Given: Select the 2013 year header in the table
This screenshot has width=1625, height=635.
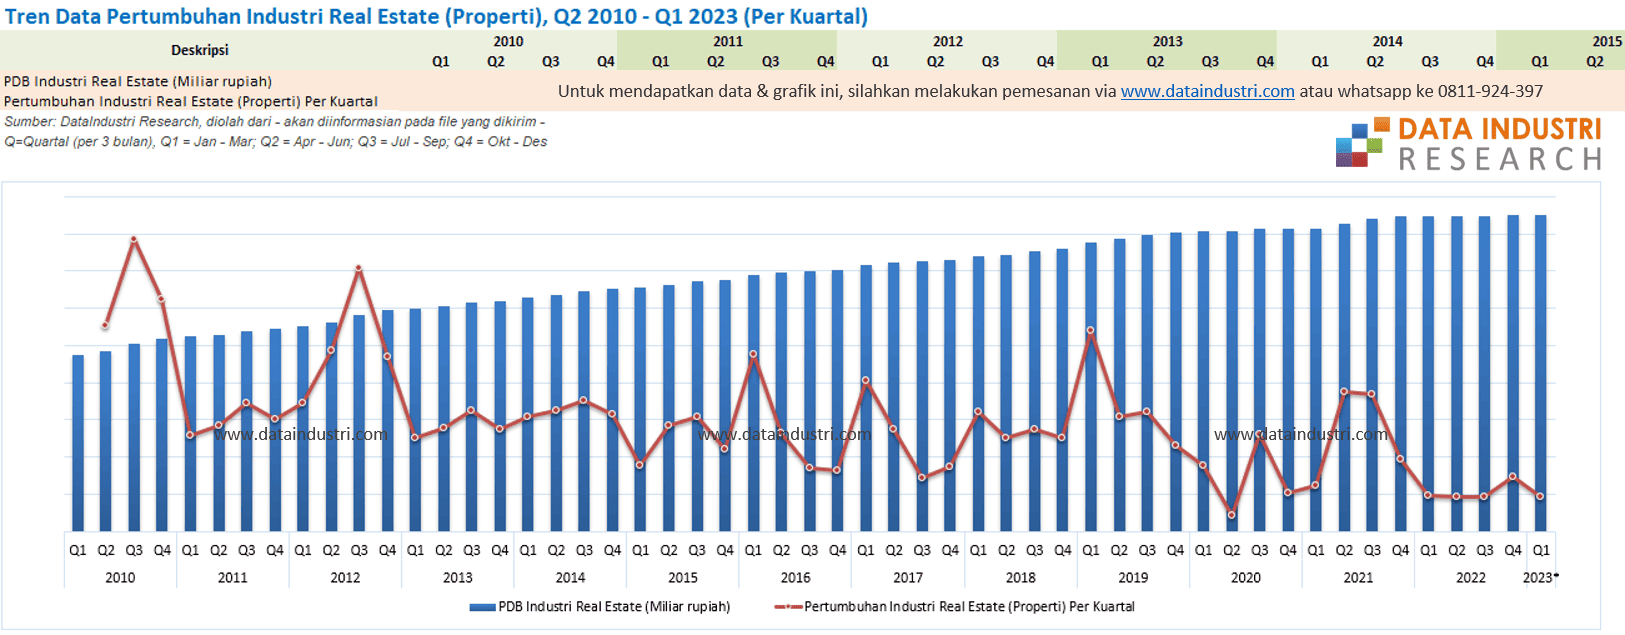Looking at the screenshot, I should (x=1167, y=41).
